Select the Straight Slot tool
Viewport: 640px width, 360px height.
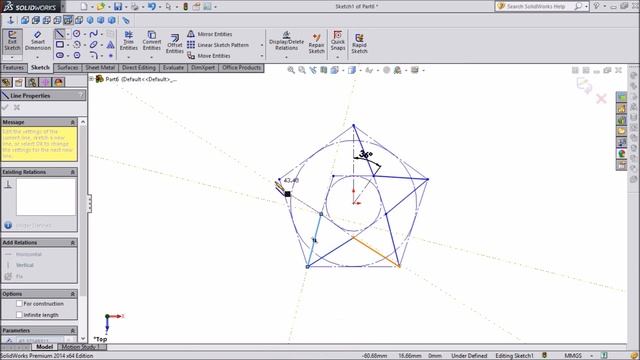(60, 55)
